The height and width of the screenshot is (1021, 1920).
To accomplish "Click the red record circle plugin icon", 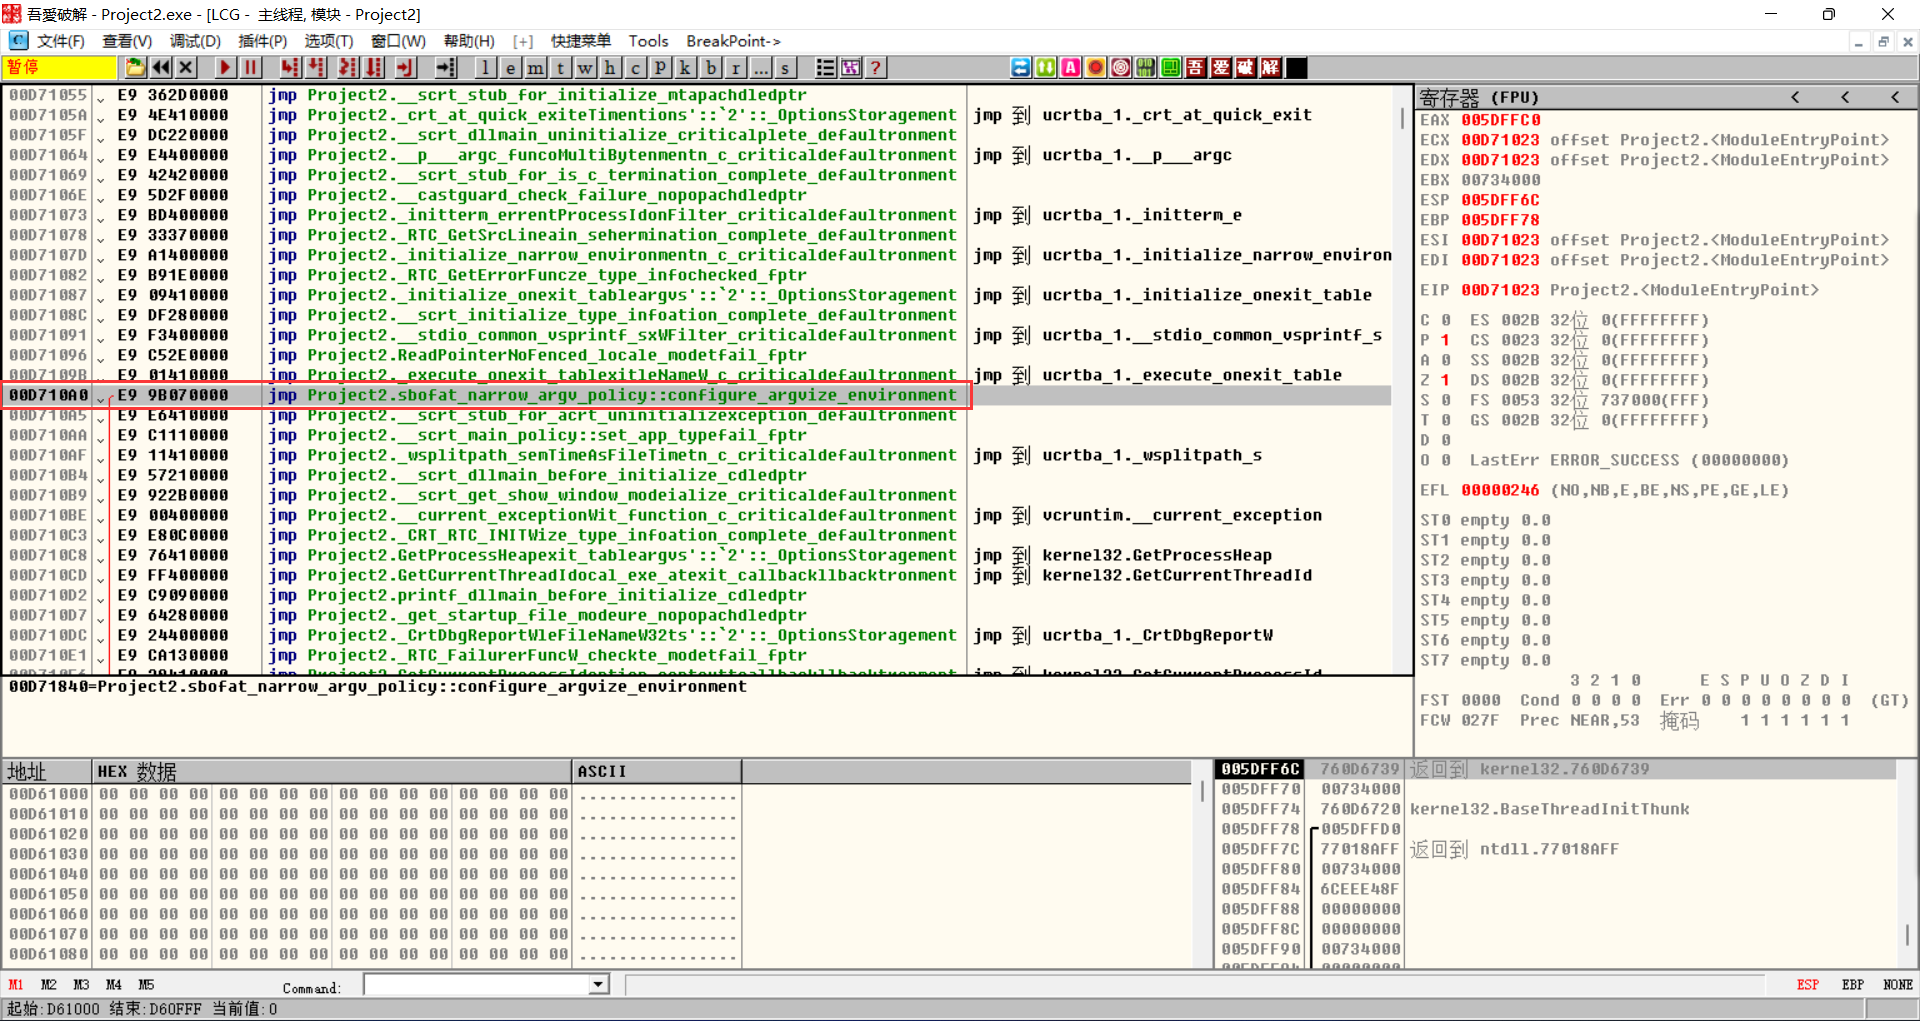I will pos(1096,67).
